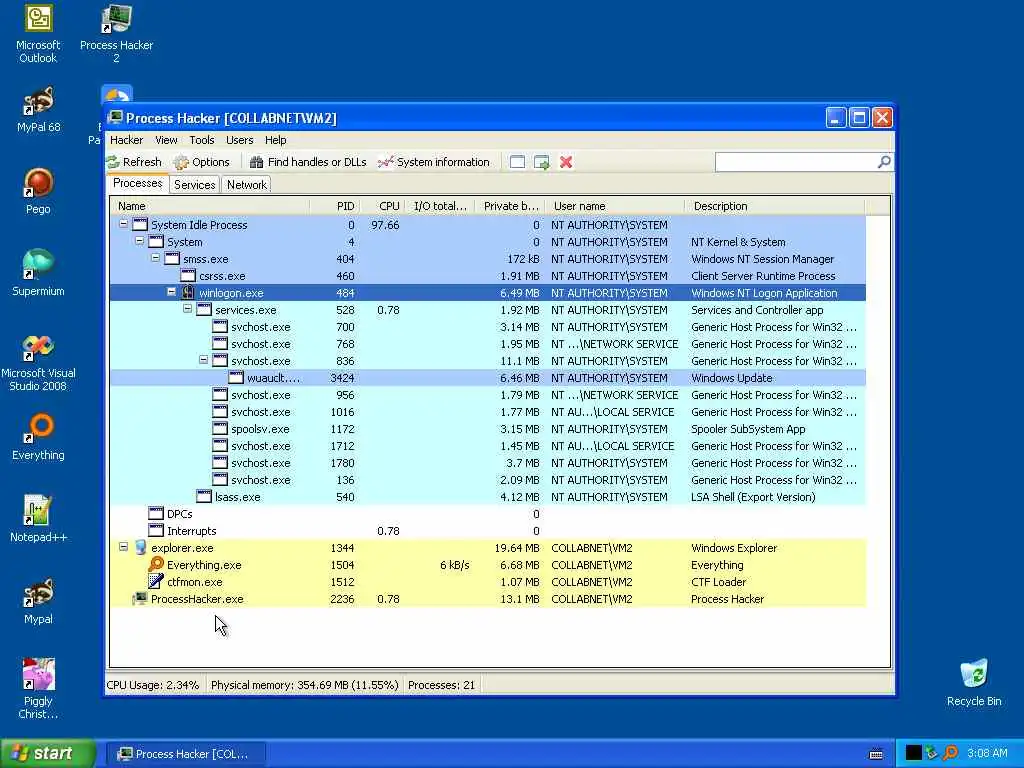Image resolution: width=1024 pixels, height=768 pixels.
Task: Open the Help menu
Action: click(x=276, y=140)
